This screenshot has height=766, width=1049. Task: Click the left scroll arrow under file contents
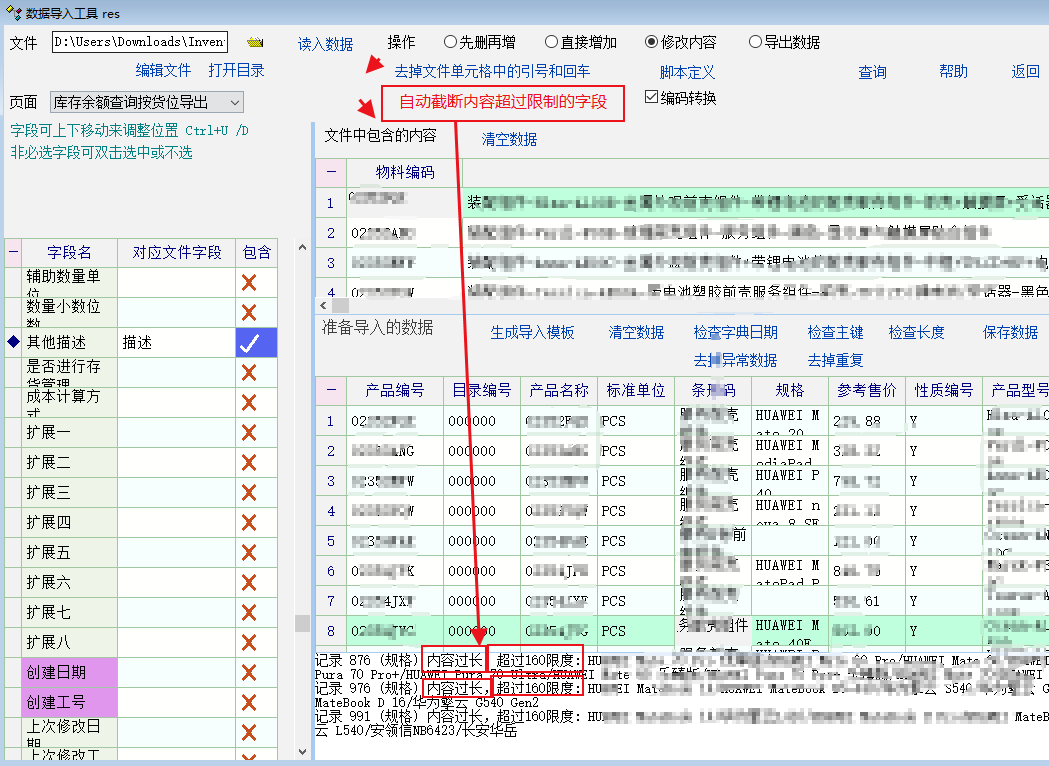coord(323,305)
